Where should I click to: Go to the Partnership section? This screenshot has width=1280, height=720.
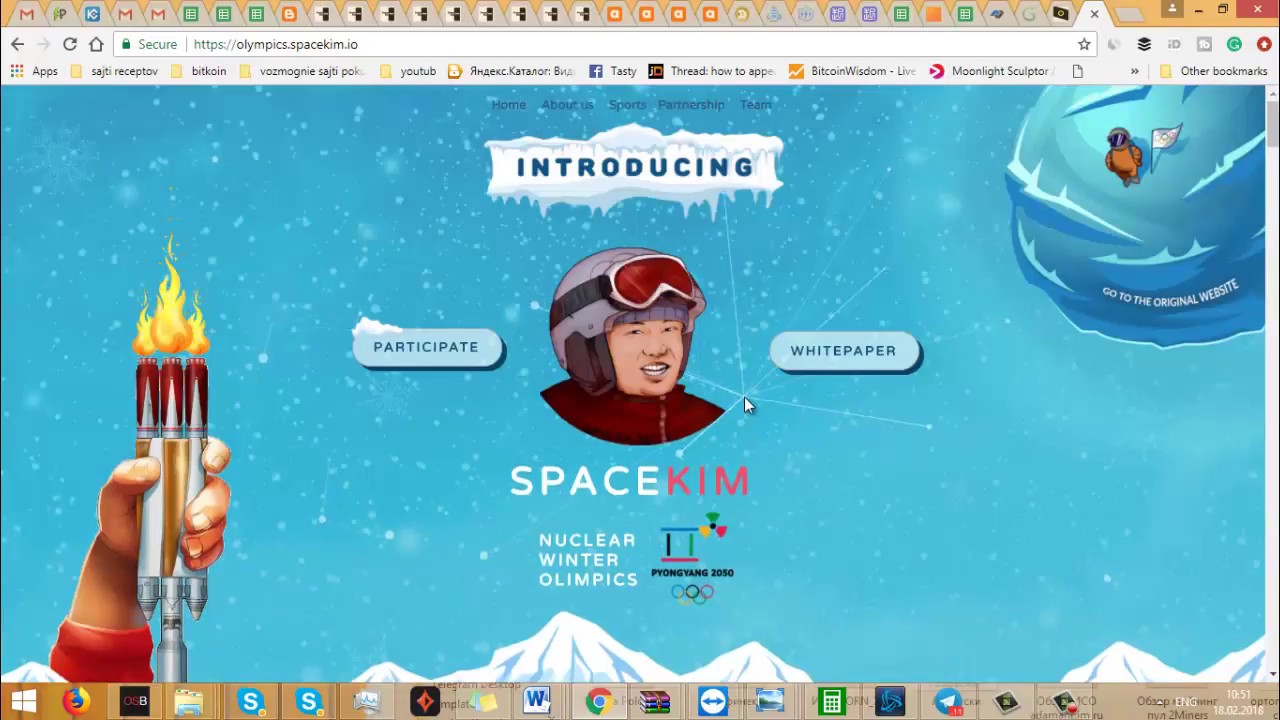pos(691,105)
